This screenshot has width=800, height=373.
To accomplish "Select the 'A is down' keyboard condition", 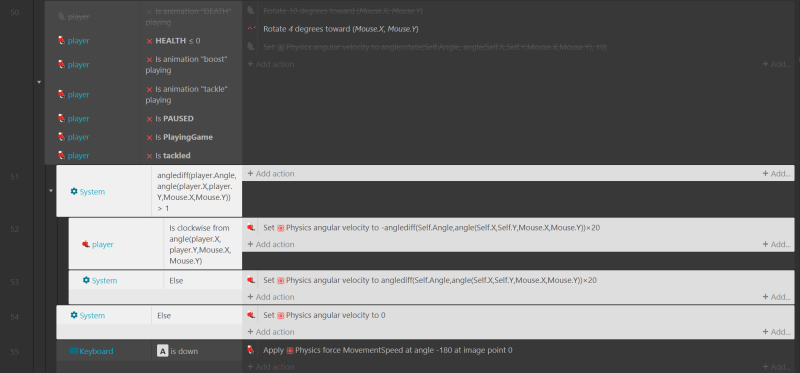I will click(178, 351).
